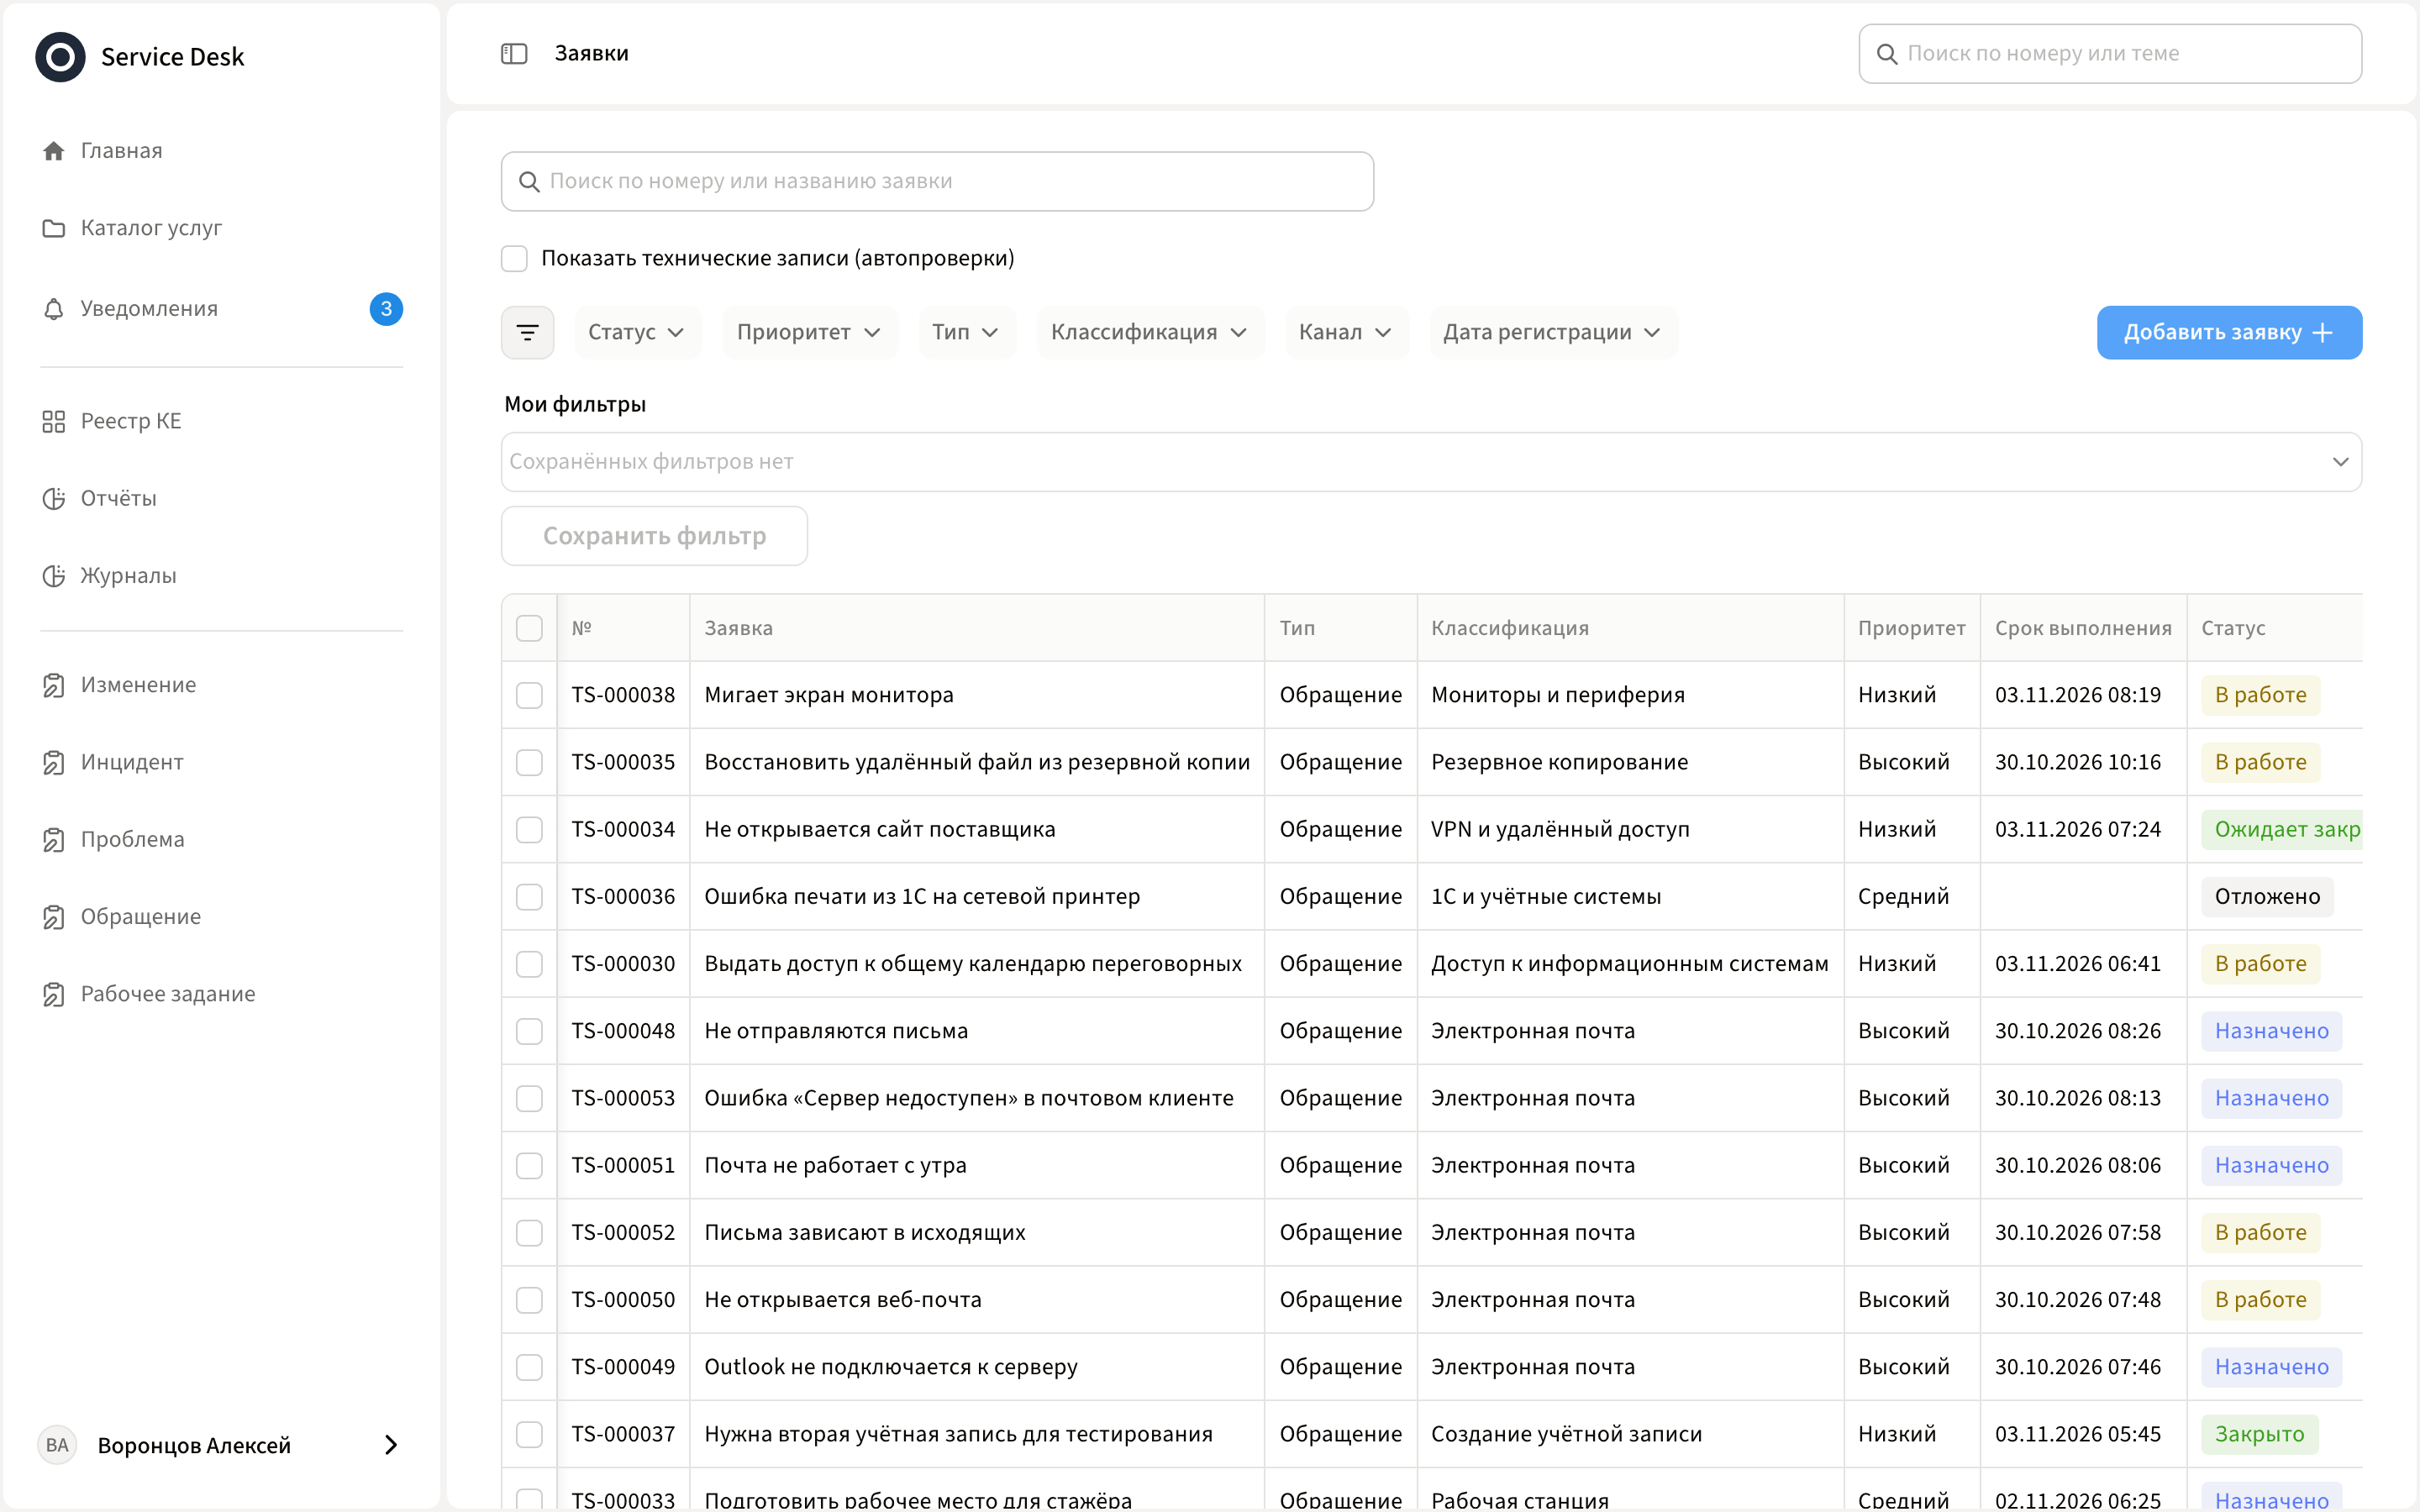
Task: Click top search field by number or theme
Action: (x=2110, y=54)
